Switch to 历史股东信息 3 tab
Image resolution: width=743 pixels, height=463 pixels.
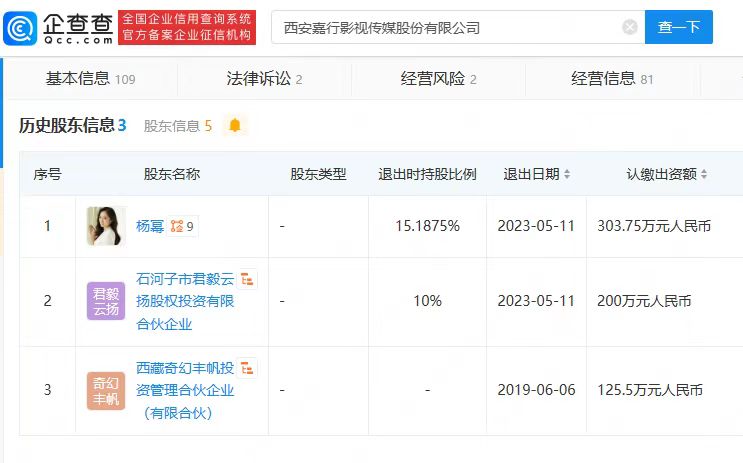[x=73, y=126]
